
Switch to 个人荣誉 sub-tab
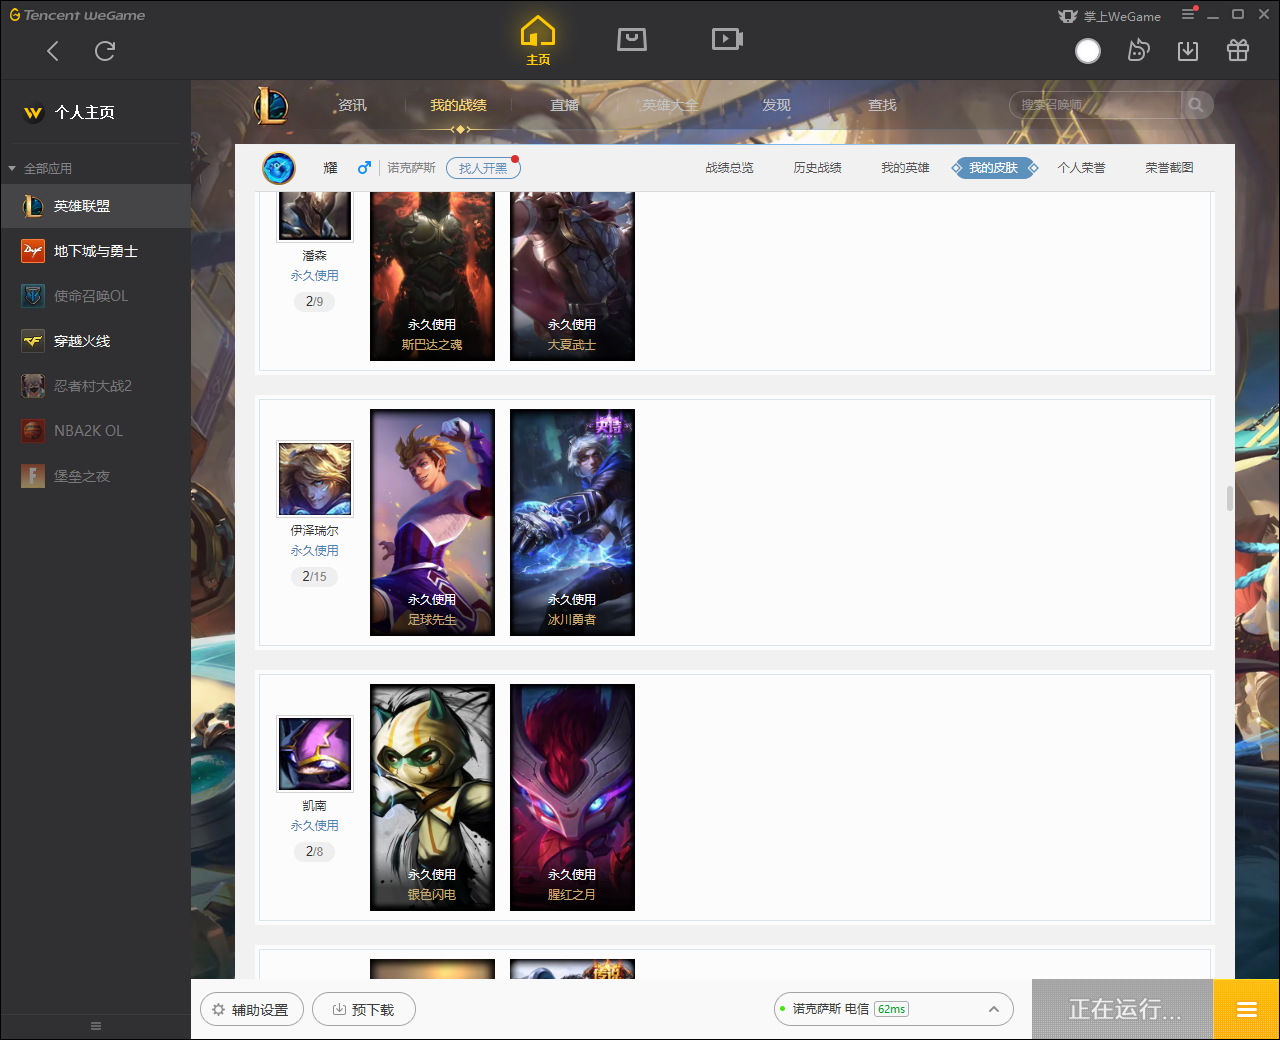click(1081, 168)
